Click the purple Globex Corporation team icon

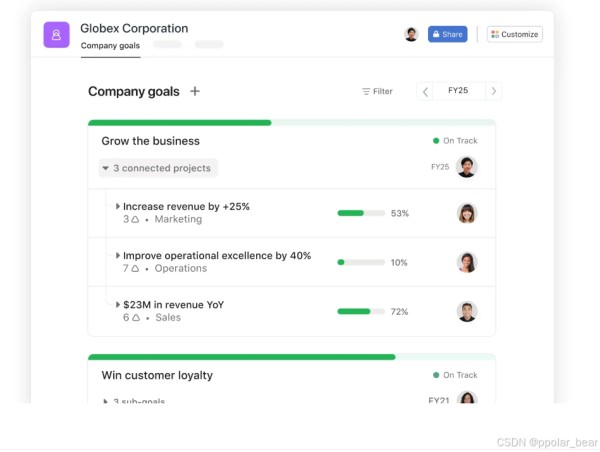tap(56, 35)
